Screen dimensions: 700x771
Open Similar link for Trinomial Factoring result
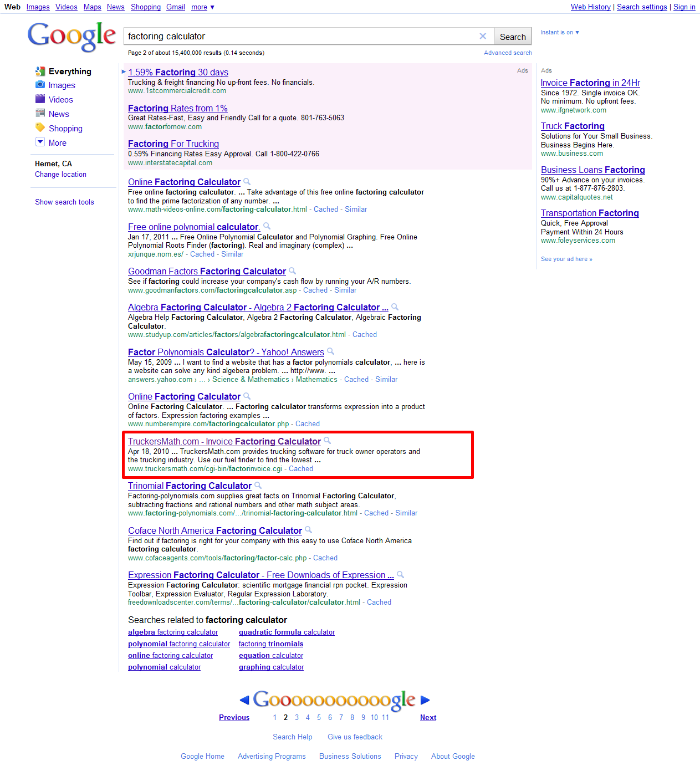click(x=406, y=513)
